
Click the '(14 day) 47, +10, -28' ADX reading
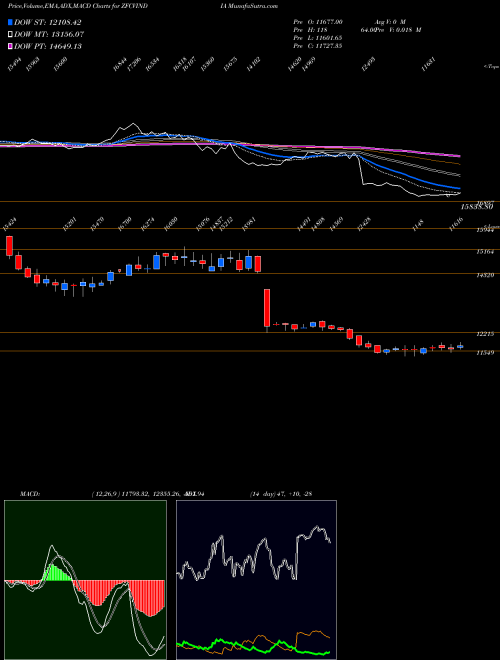pos(281,494)
